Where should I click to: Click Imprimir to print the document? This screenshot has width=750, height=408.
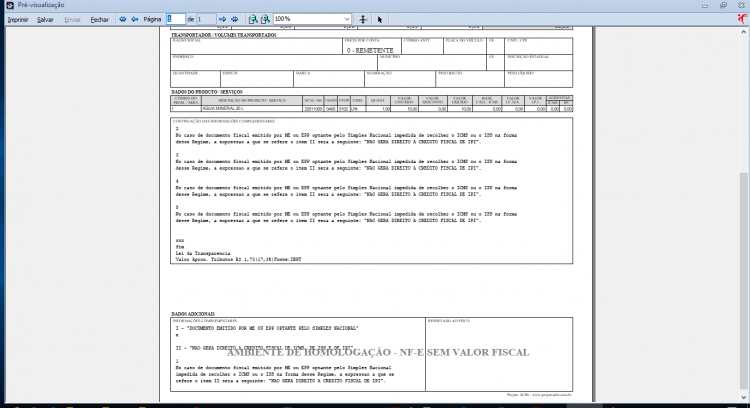click(x=18, y=20)
